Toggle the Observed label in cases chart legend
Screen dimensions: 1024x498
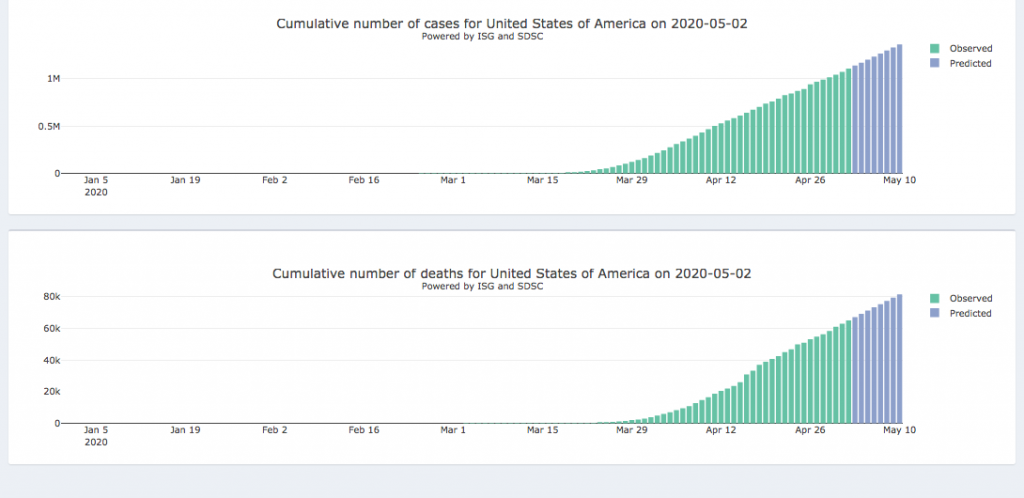pyautogui.click(x=970, y=48)
